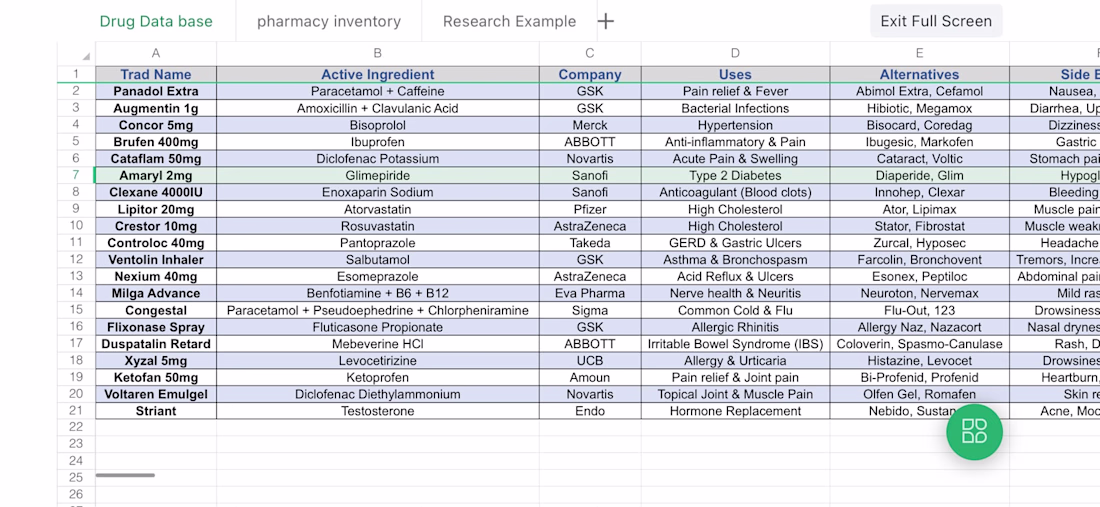Click the Enoxaparin Sodium cell
Image resolution: width=1100 pixels, height=507 pixels.
point(377,192)
